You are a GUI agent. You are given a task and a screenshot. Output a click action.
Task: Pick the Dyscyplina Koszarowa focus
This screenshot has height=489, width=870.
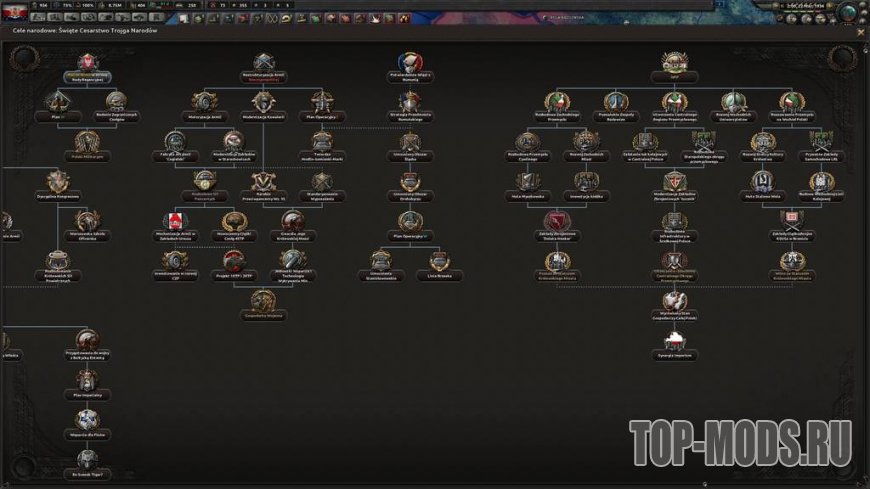59,181
